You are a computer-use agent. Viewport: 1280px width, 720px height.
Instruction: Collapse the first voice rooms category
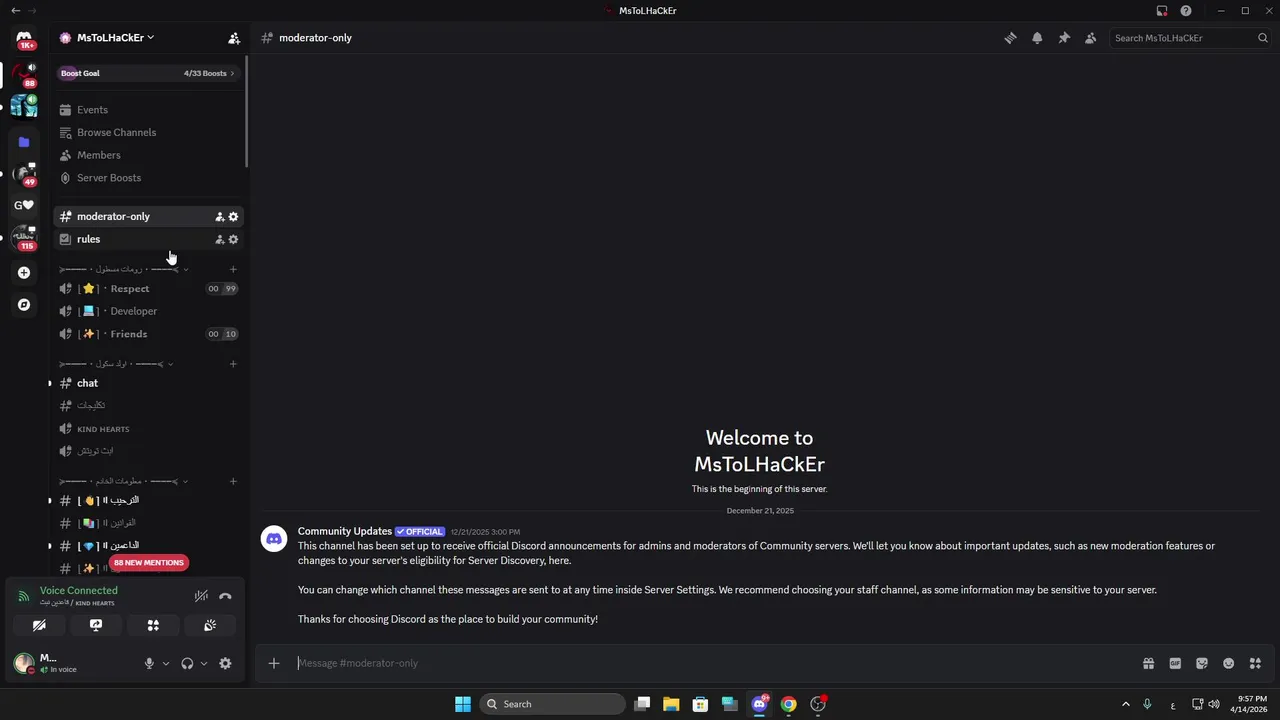pos(124,269)
